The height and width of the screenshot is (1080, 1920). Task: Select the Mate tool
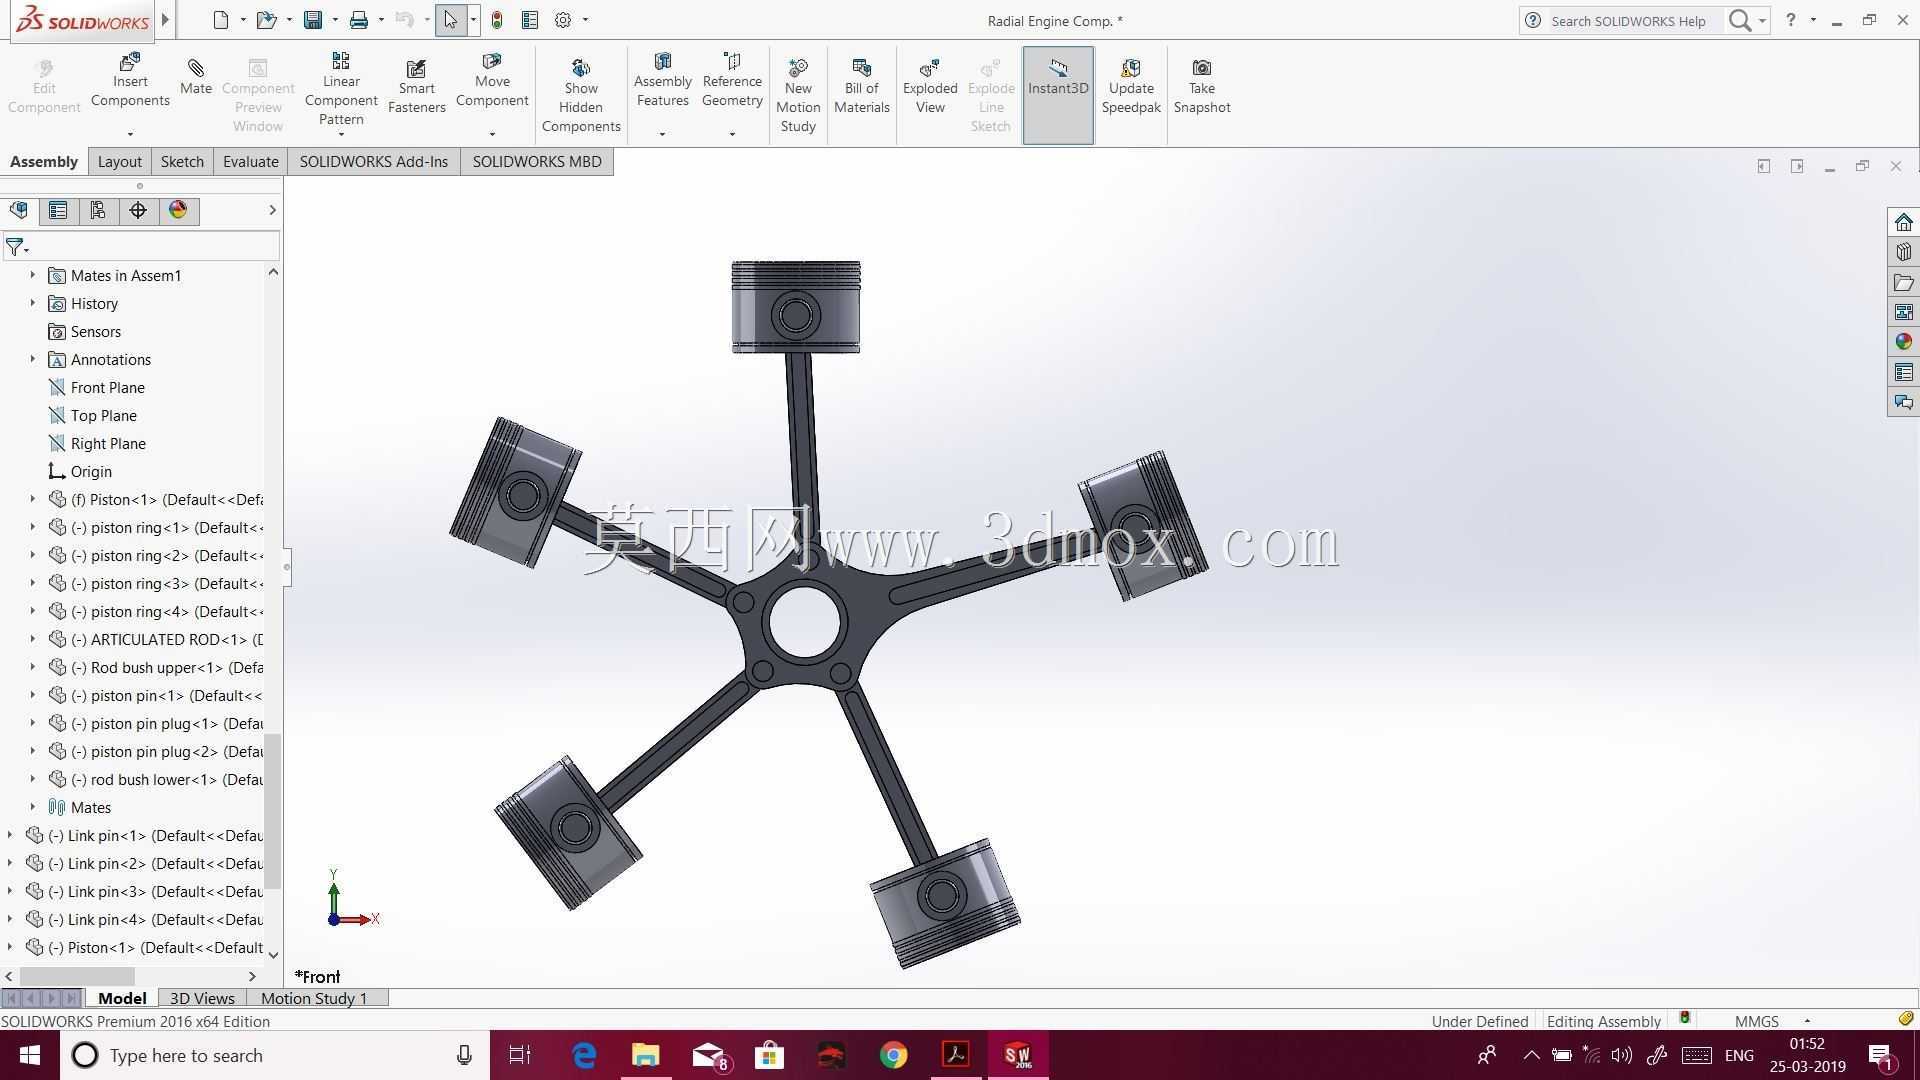(196, 77)
